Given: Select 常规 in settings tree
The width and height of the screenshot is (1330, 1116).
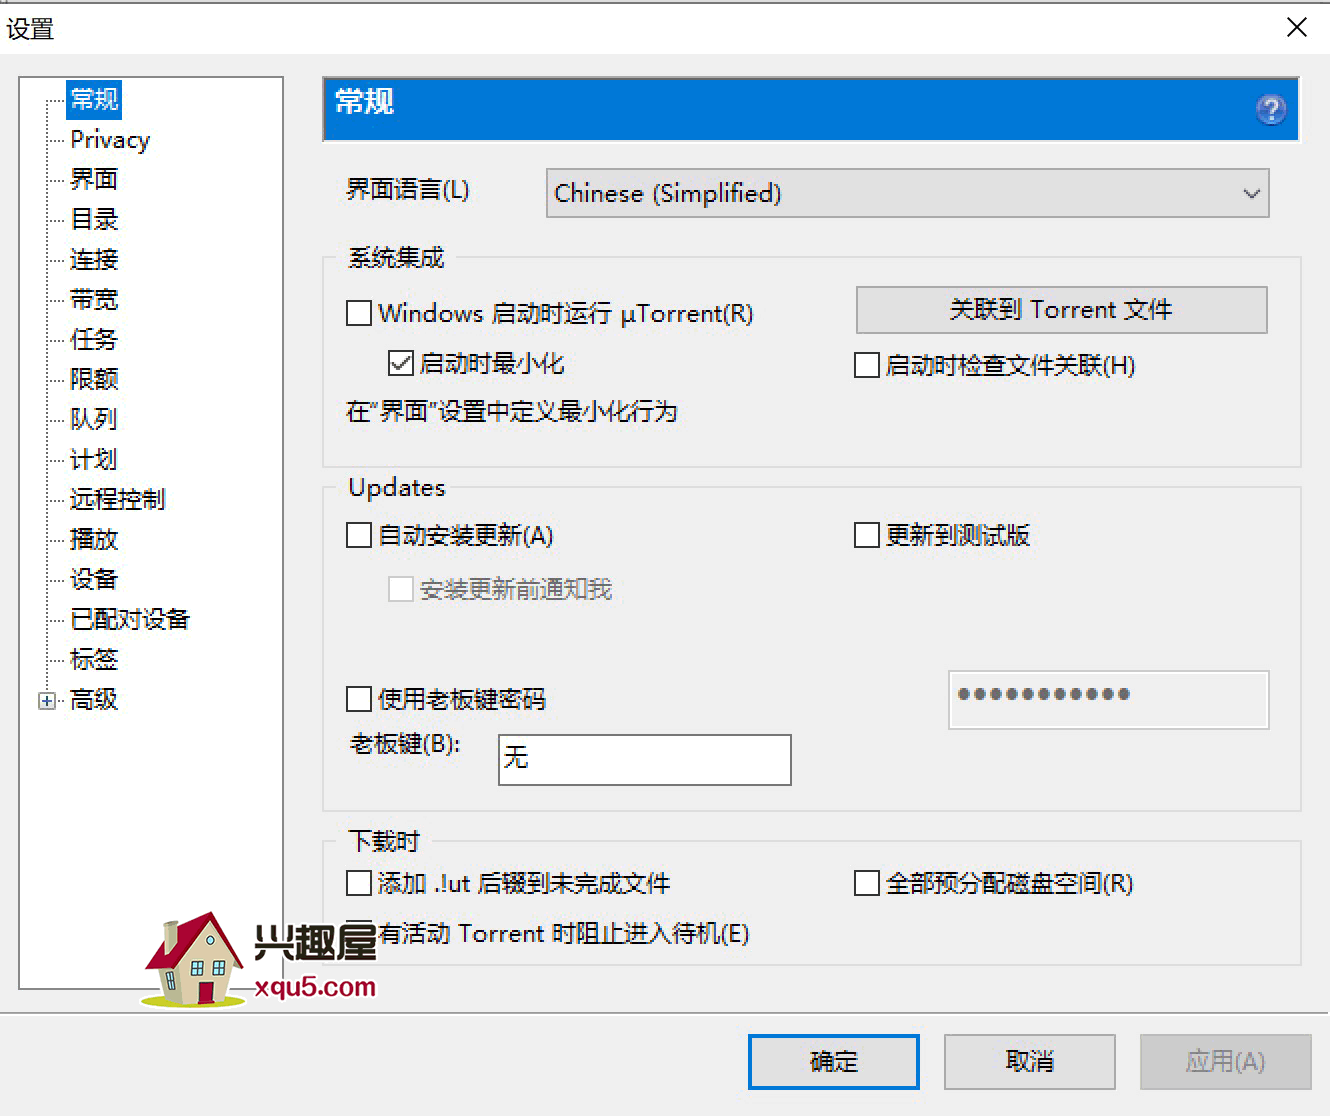Looking at the screenshot, I should 94,99.
